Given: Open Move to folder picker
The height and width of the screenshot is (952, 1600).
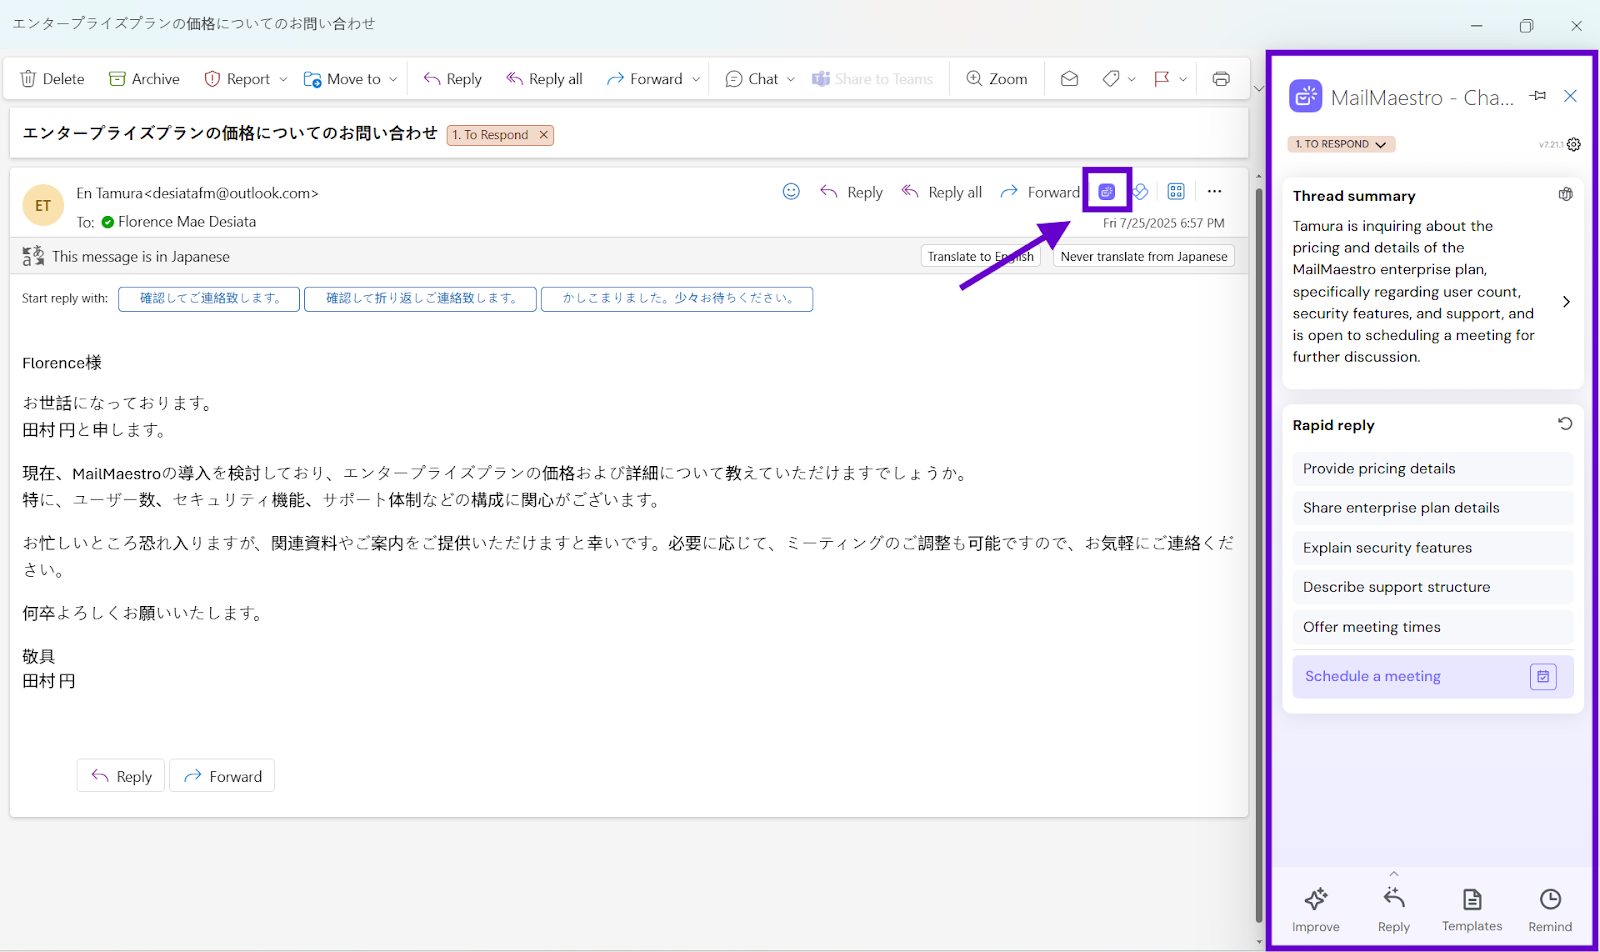Looking at the screenshot, I should (x=342, y=79).
